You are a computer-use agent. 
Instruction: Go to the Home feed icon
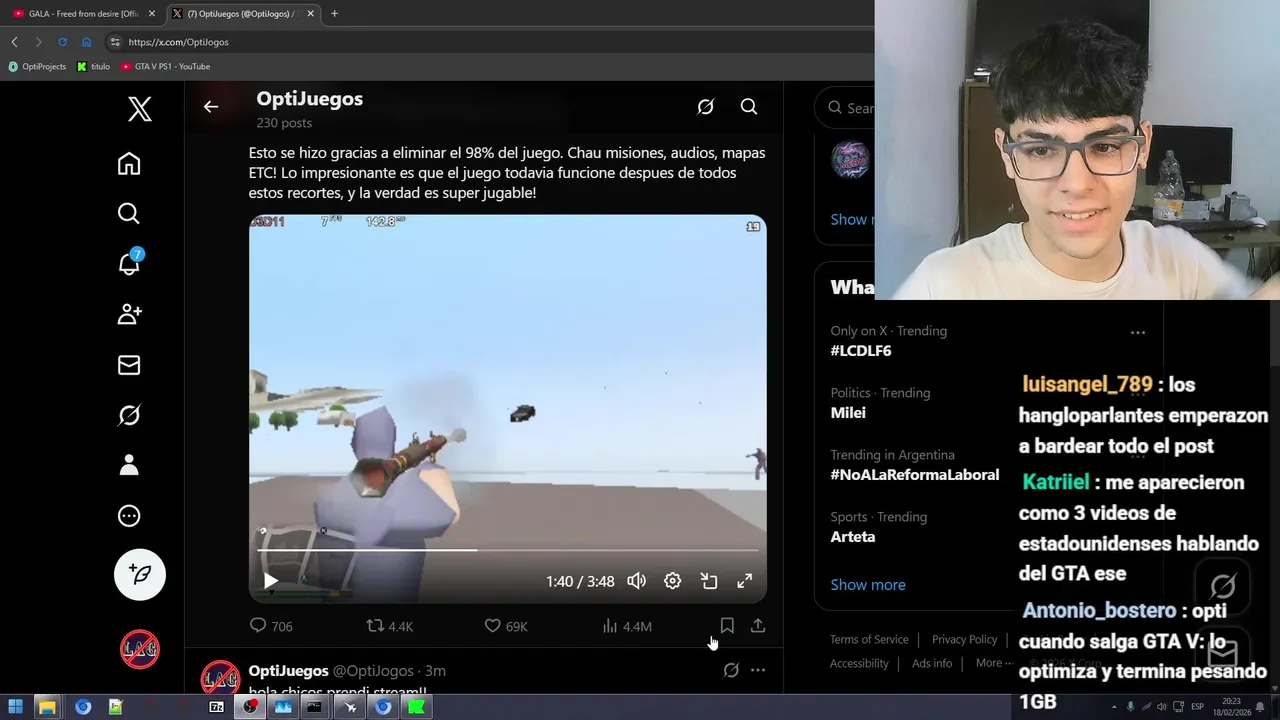[x=129, y=163]
